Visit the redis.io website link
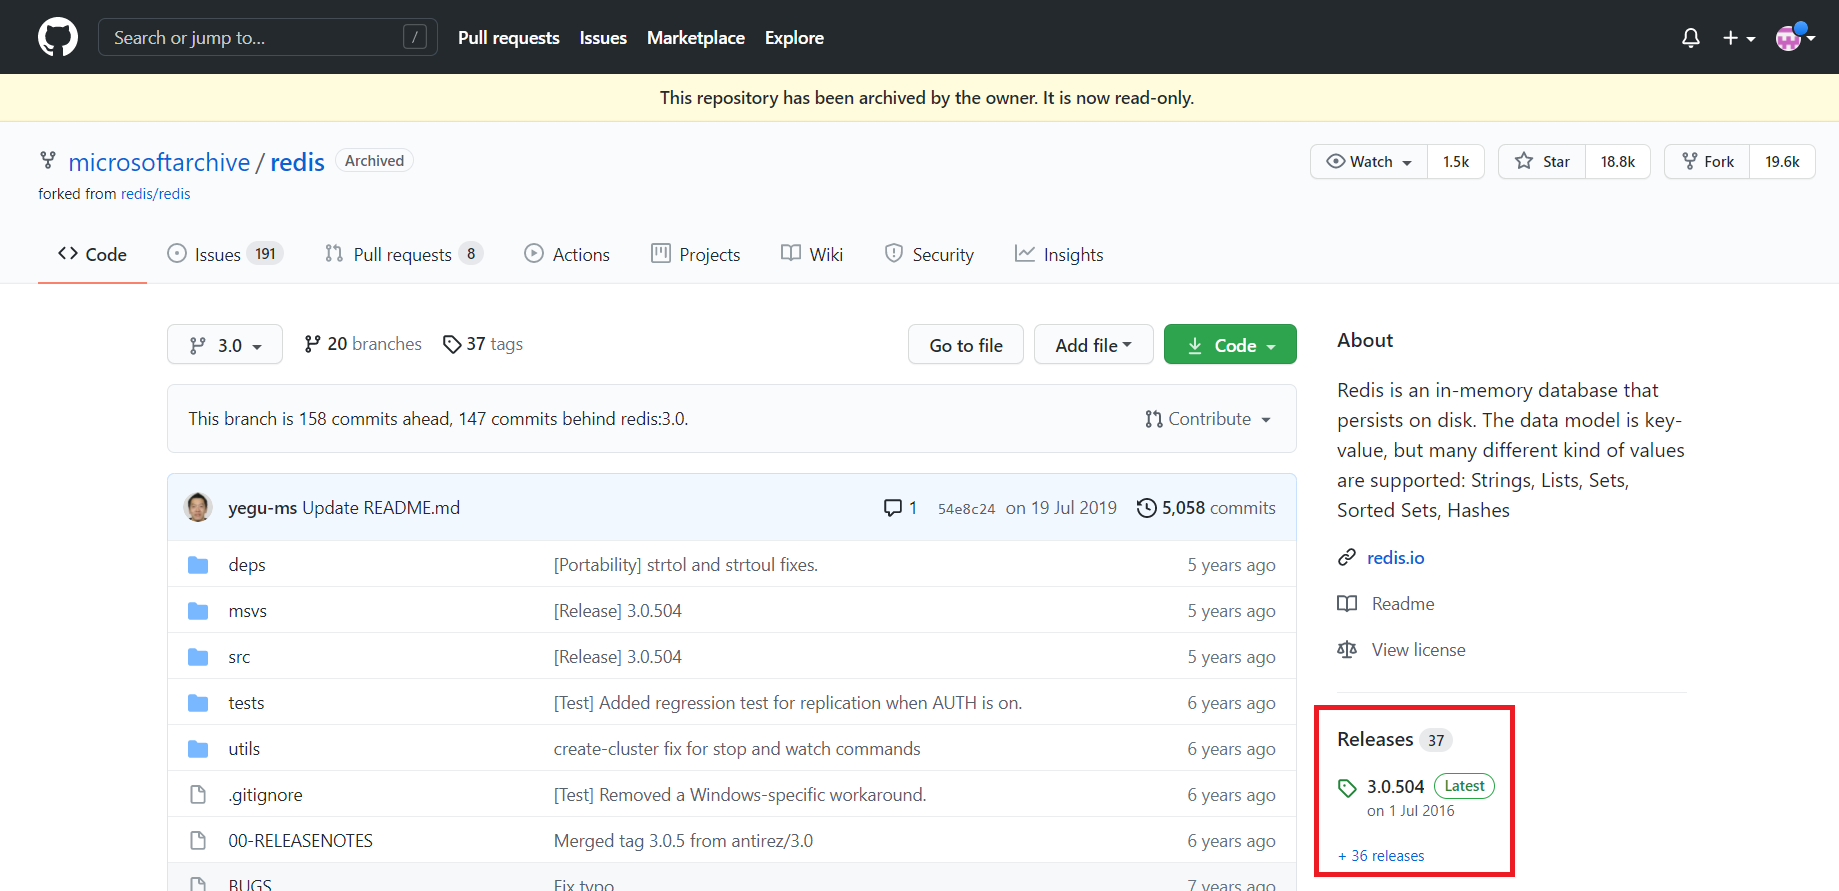1839x891 pixels. coord(1395,558)
